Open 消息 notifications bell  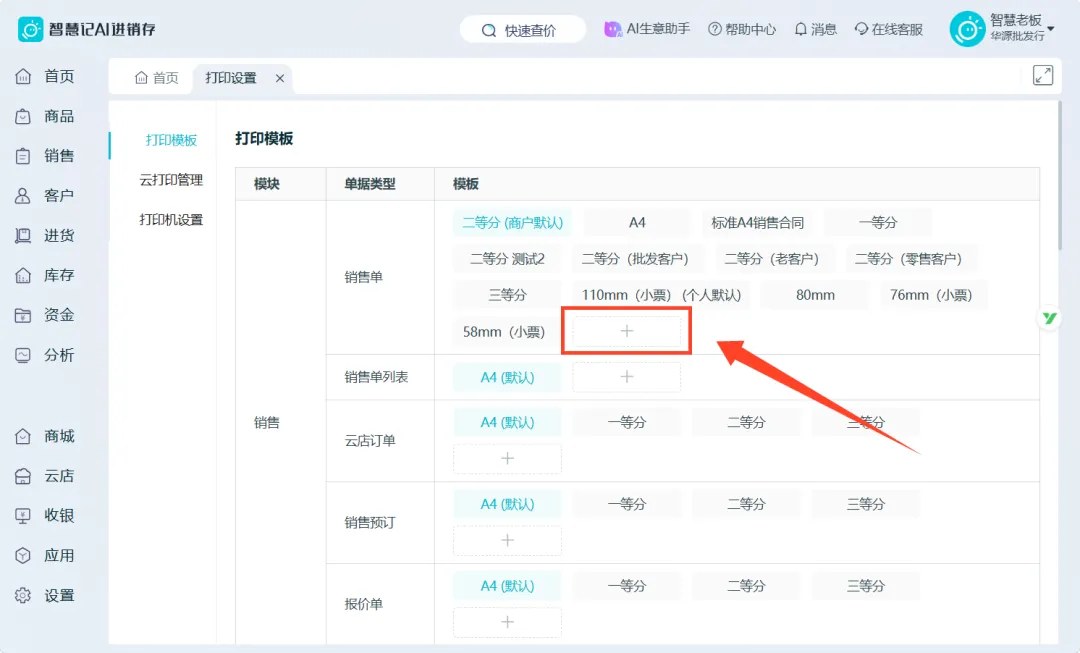tap(816, 29)
